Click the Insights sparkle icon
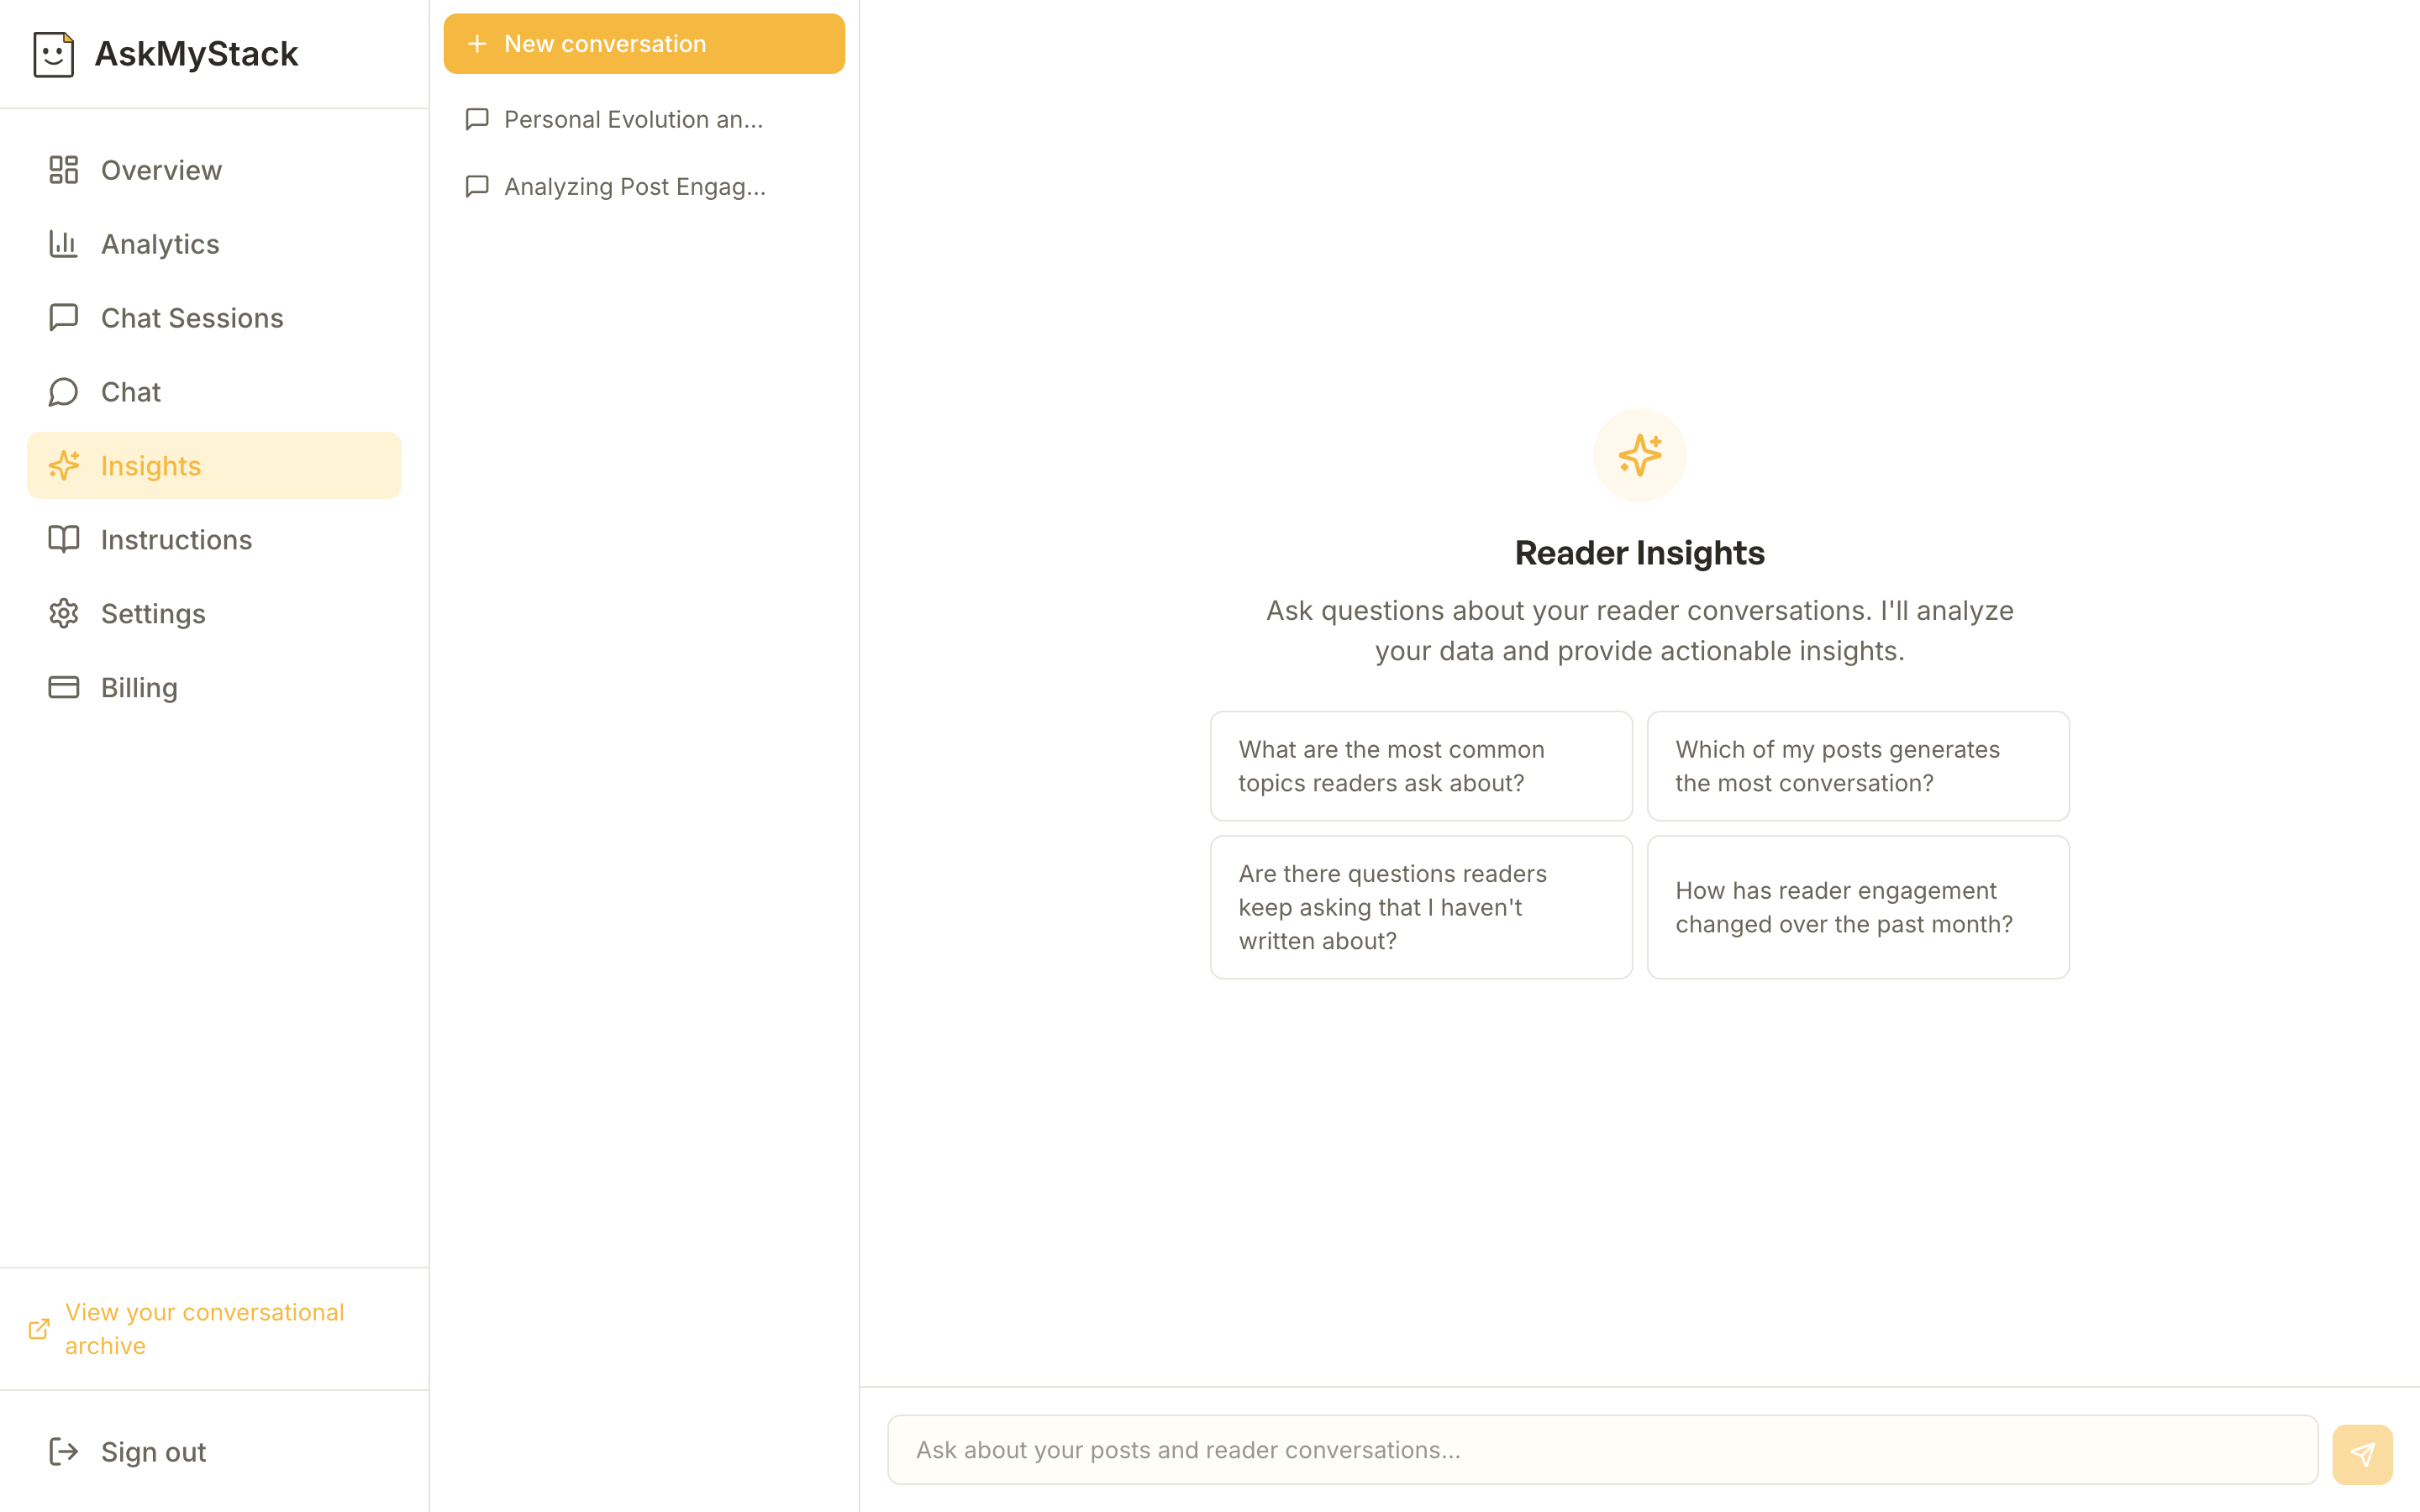The height and width of the screenshot is (1512, 2420). coord(64,465)
